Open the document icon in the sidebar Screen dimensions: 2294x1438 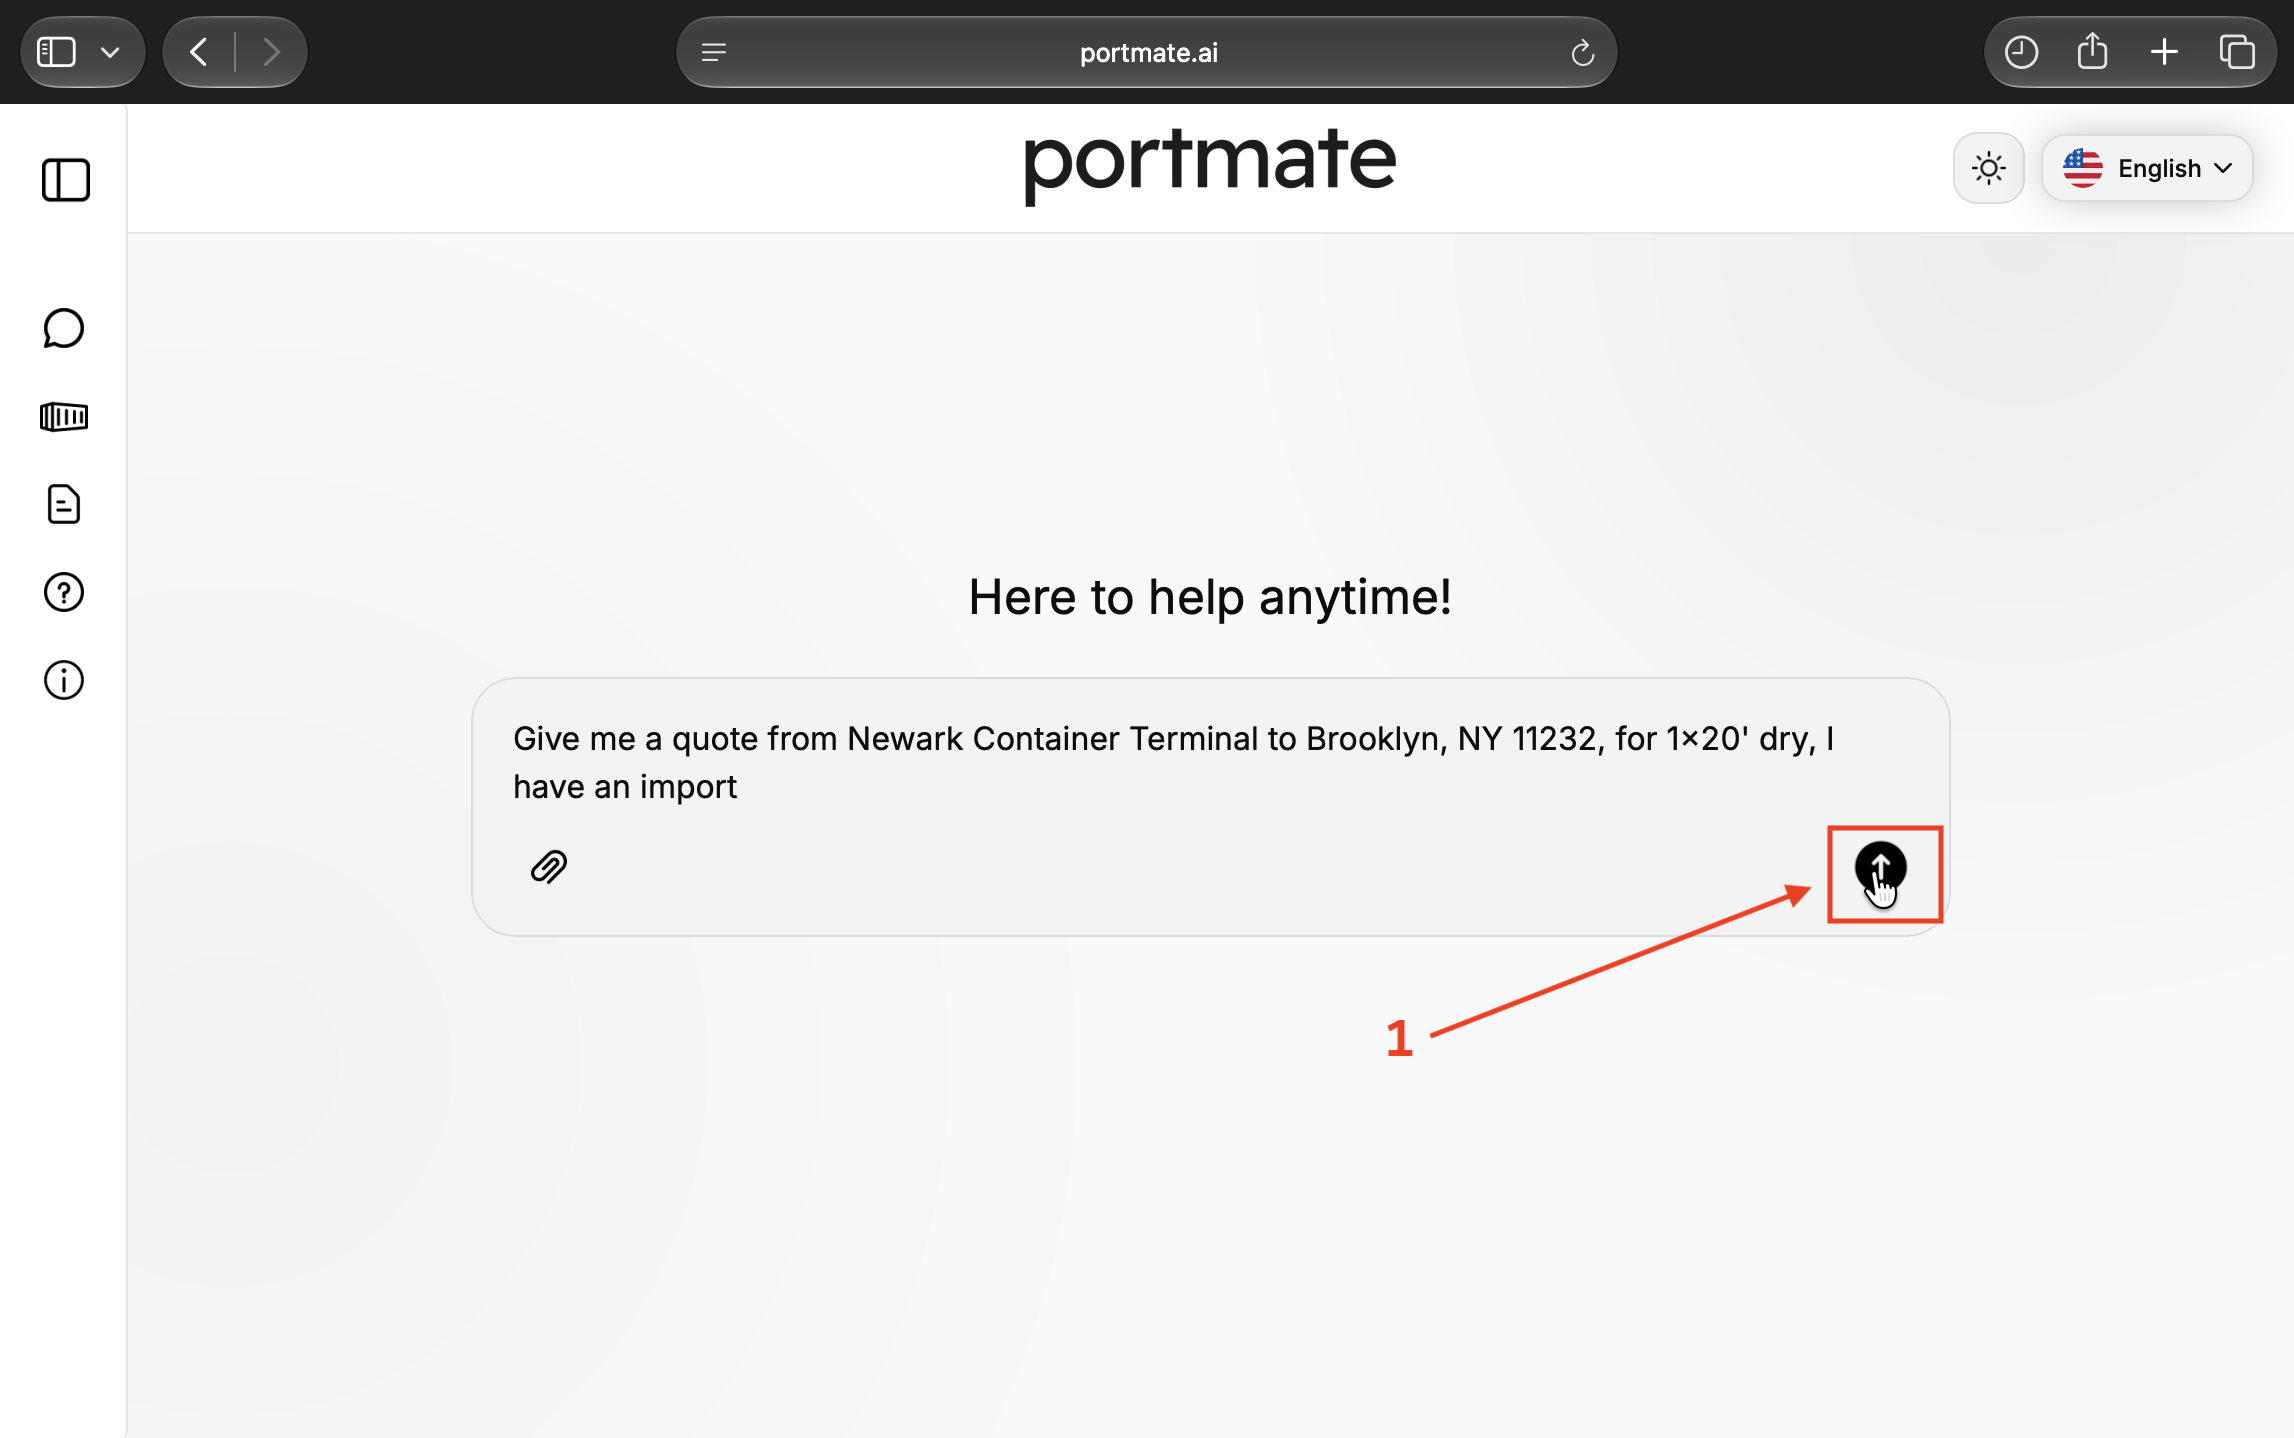[64, 504]
